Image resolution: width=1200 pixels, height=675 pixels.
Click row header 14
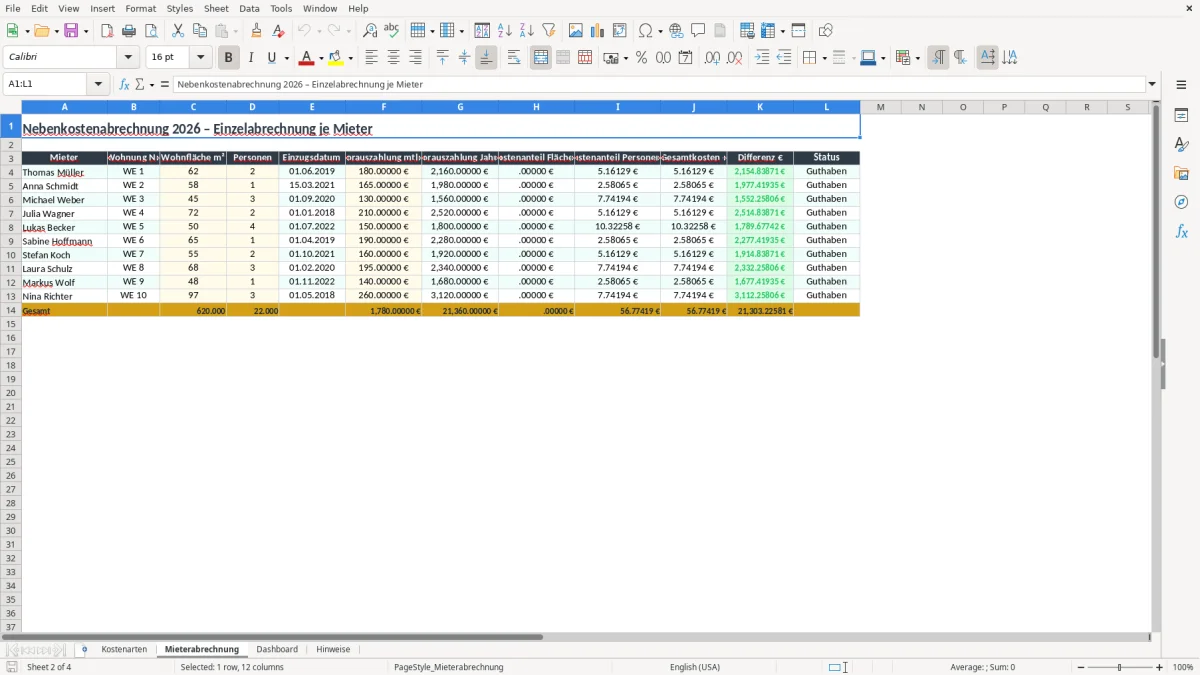(11, 310)
